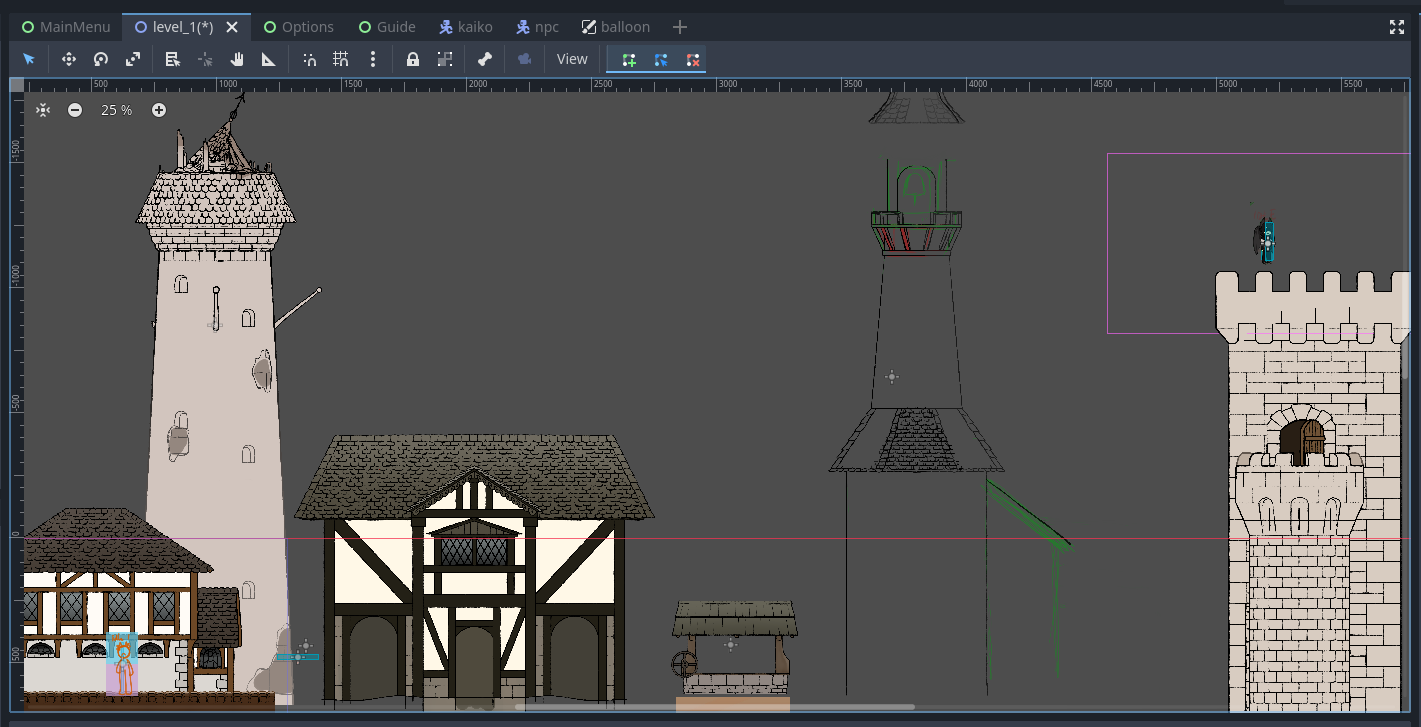The height and width of the screenshot is (727, 1421).
Task: Click the list-select nodes tool
Action: click(x=173, y=59)
